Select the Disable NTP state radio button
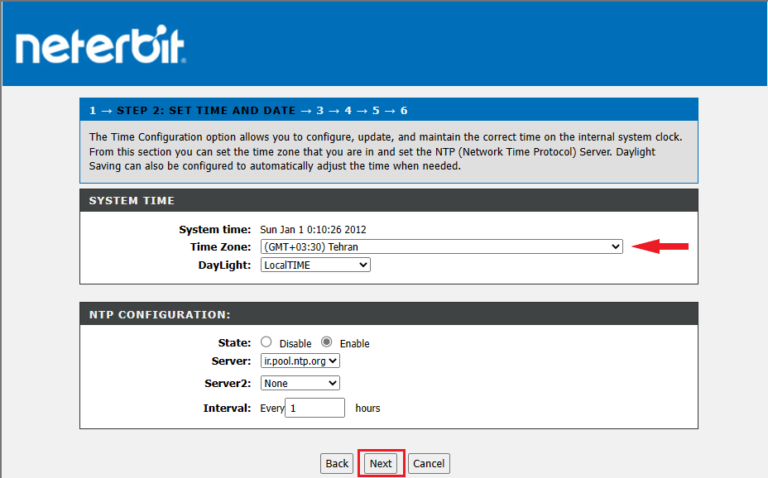The width and height of the screenshot is (768, 478). [266, 342]
